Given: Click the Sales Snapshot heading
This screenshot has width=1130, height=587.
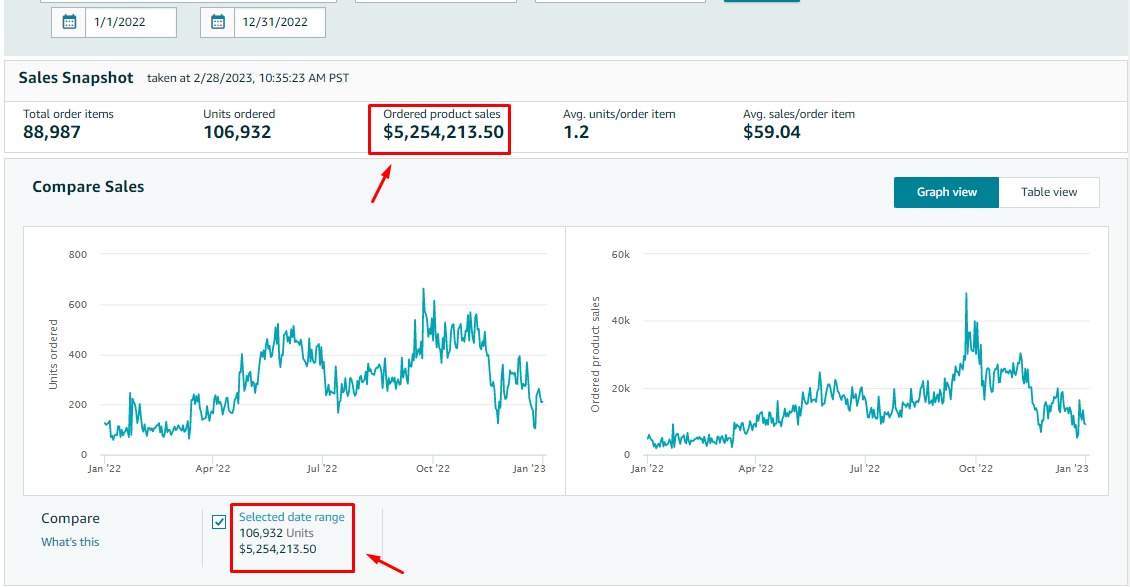Looking at the screenshot, I should pos(76,78).
